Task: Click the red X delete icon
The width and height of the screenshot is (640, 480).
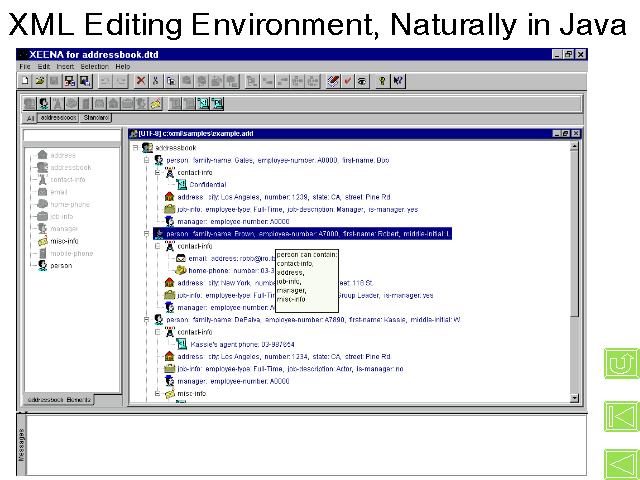Action: 141,80
